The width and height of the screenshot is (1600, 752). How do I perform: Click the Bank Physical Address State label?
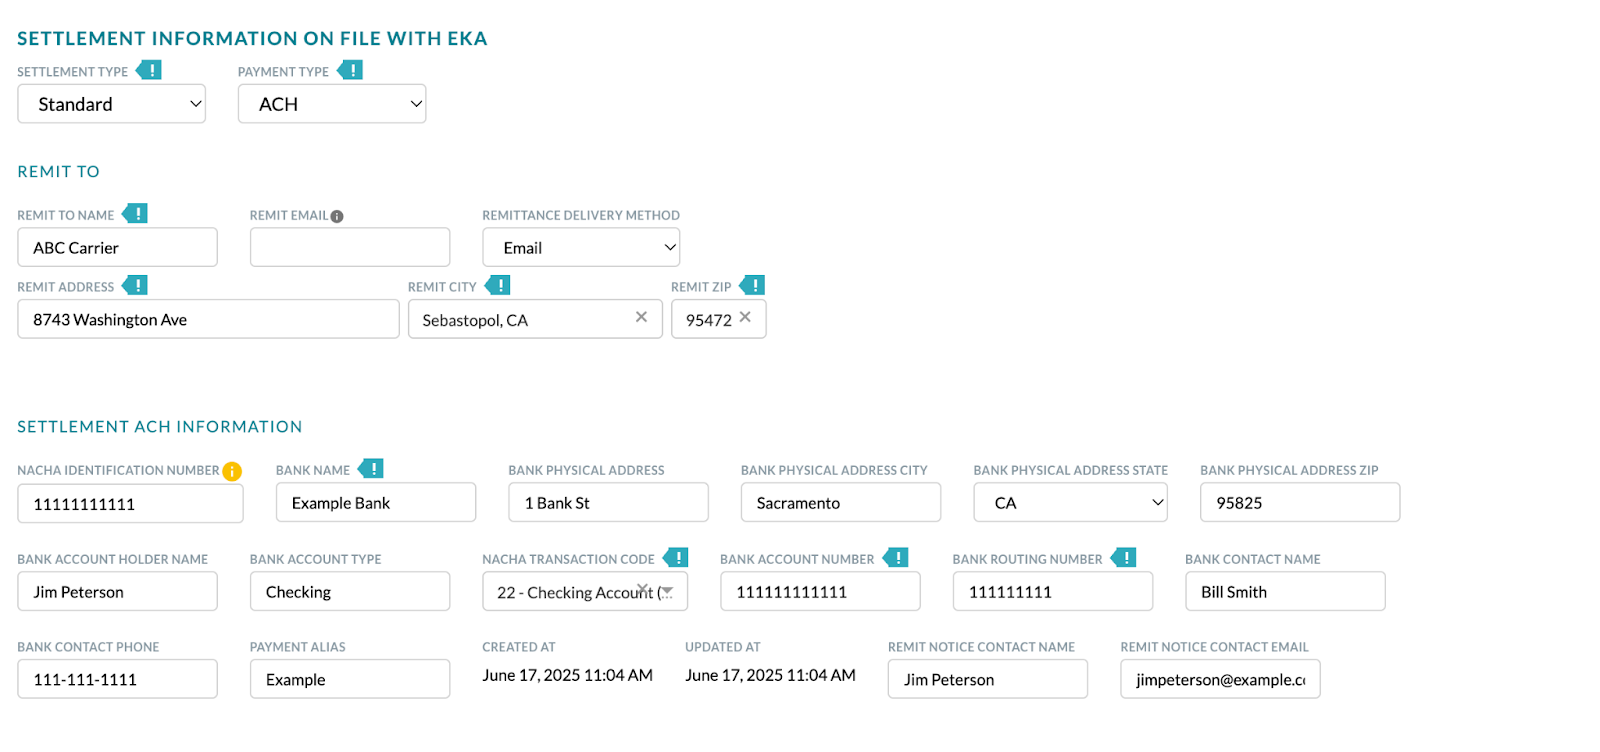(1070, 470)
